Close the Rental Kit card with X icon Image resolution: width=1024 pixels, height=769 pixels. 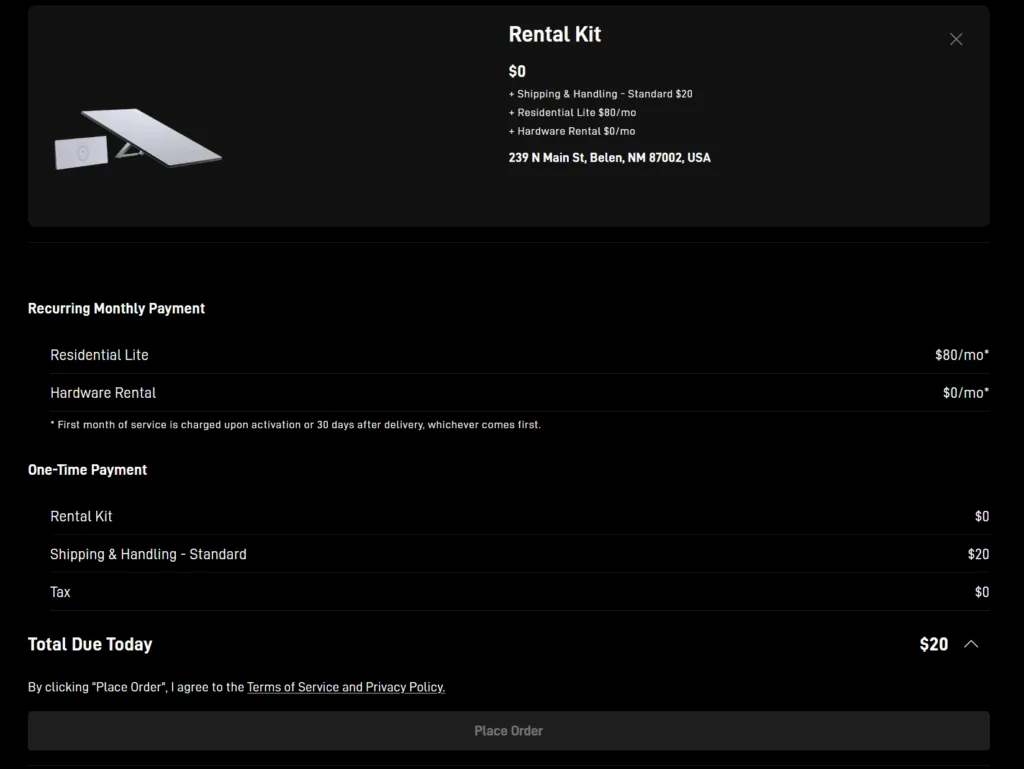coord(956,39)
